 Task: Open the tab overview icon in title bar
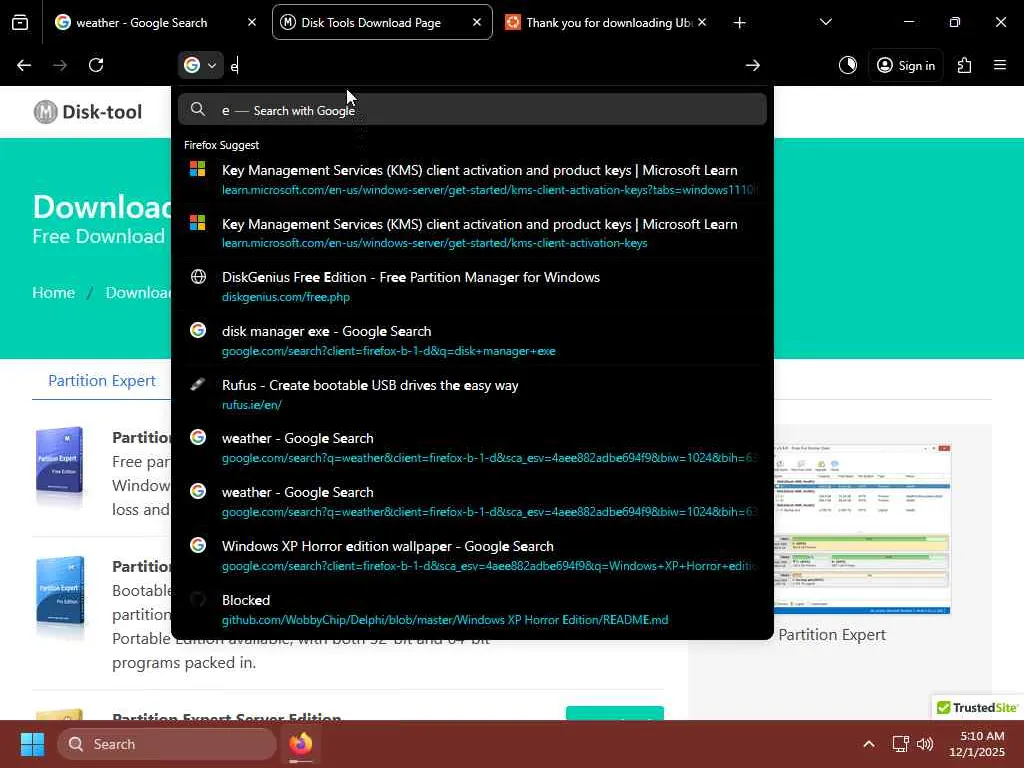[20, 23]
